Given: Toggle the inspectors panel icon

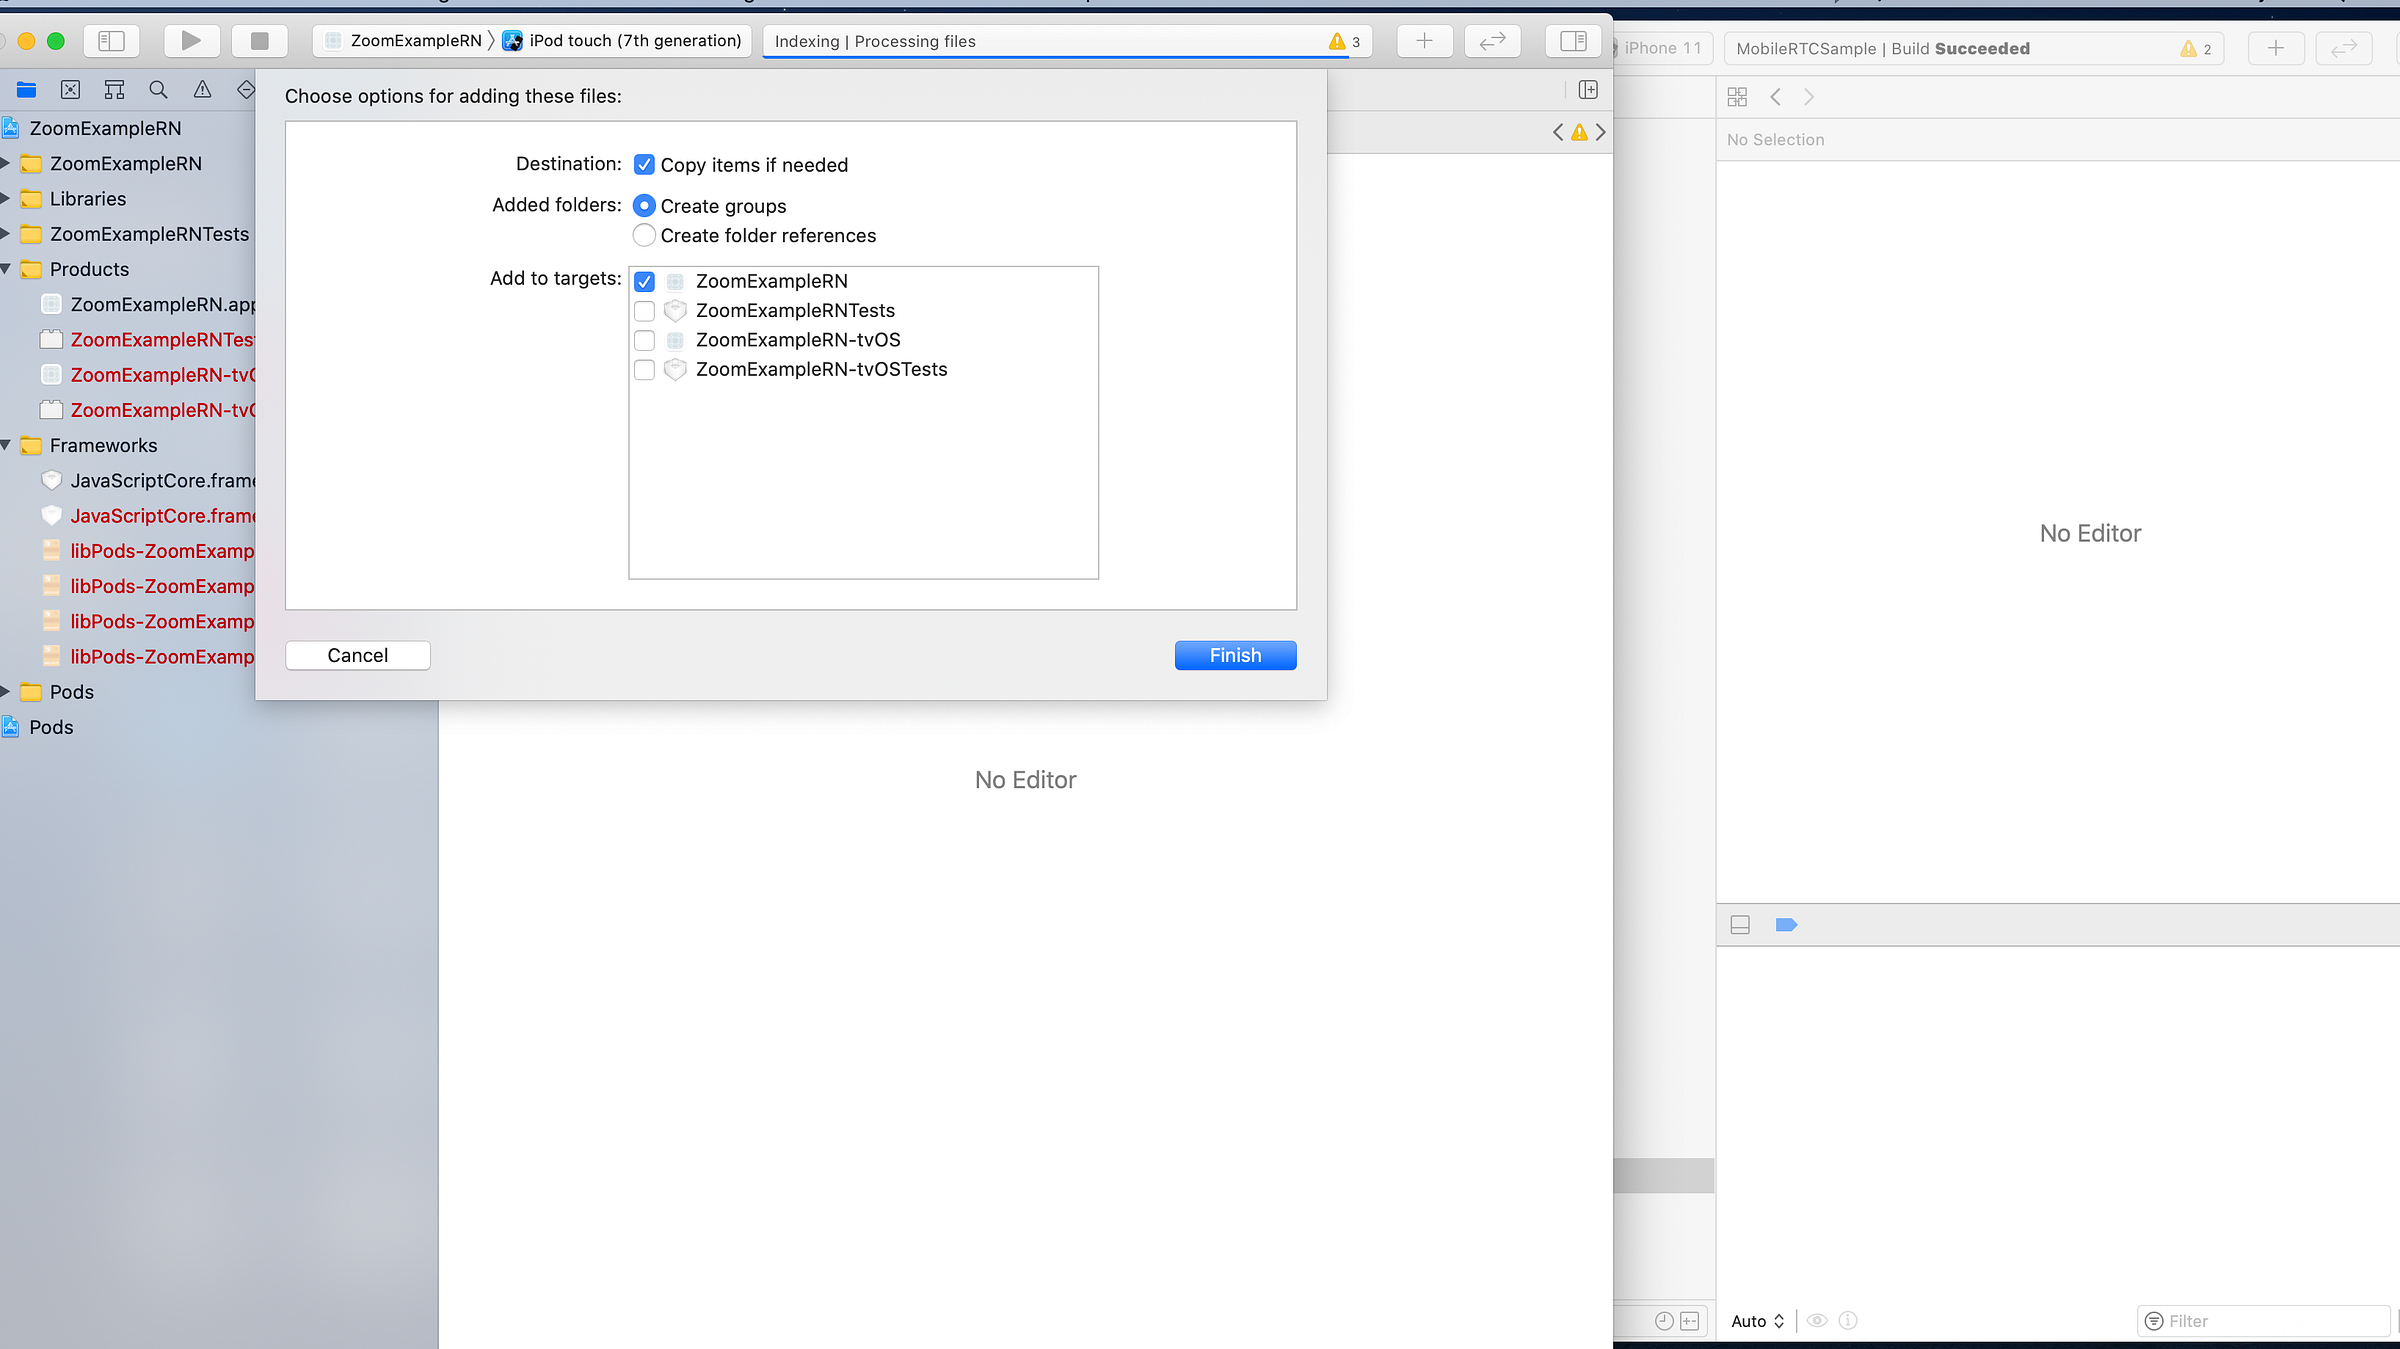Looking at the screenshot, I should coord(1573,41).
